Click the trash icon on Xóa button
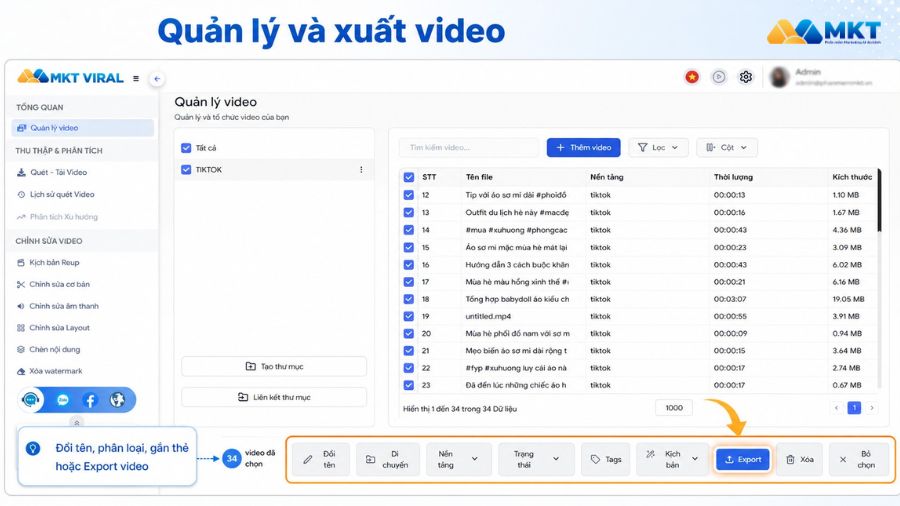The image size is (900, 506). (790, 460)
